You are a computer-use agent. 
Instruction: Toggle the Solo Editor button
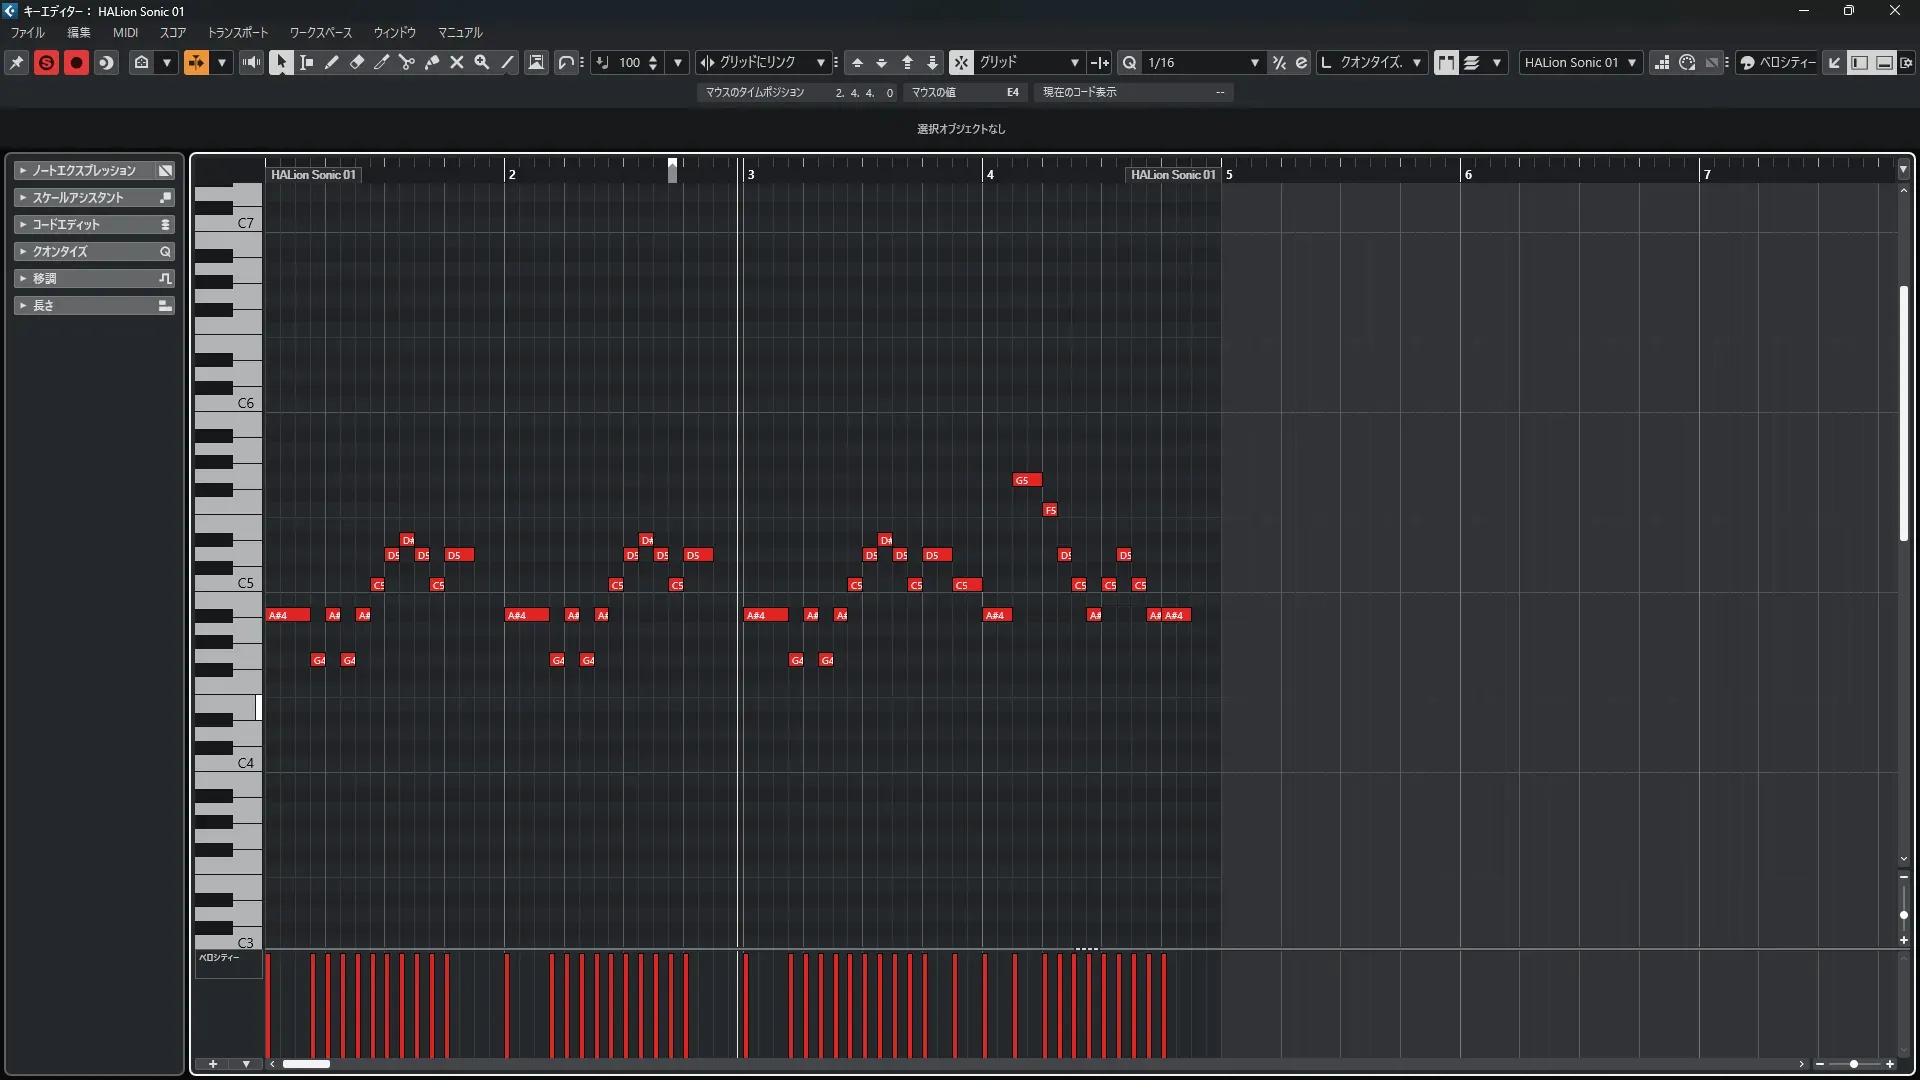click(x=46, y=62)
